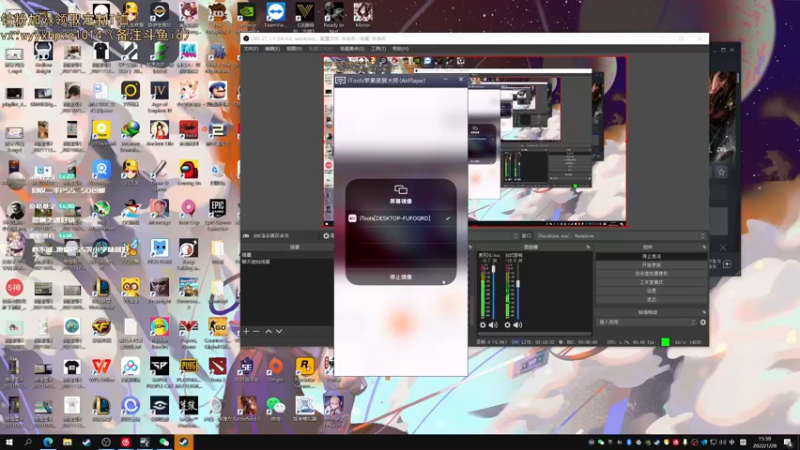Image resolution: width=800 pixels, height=450 pixels.
Task: Adjust the first mixer channel volume fader
Action: click(493, 269)
